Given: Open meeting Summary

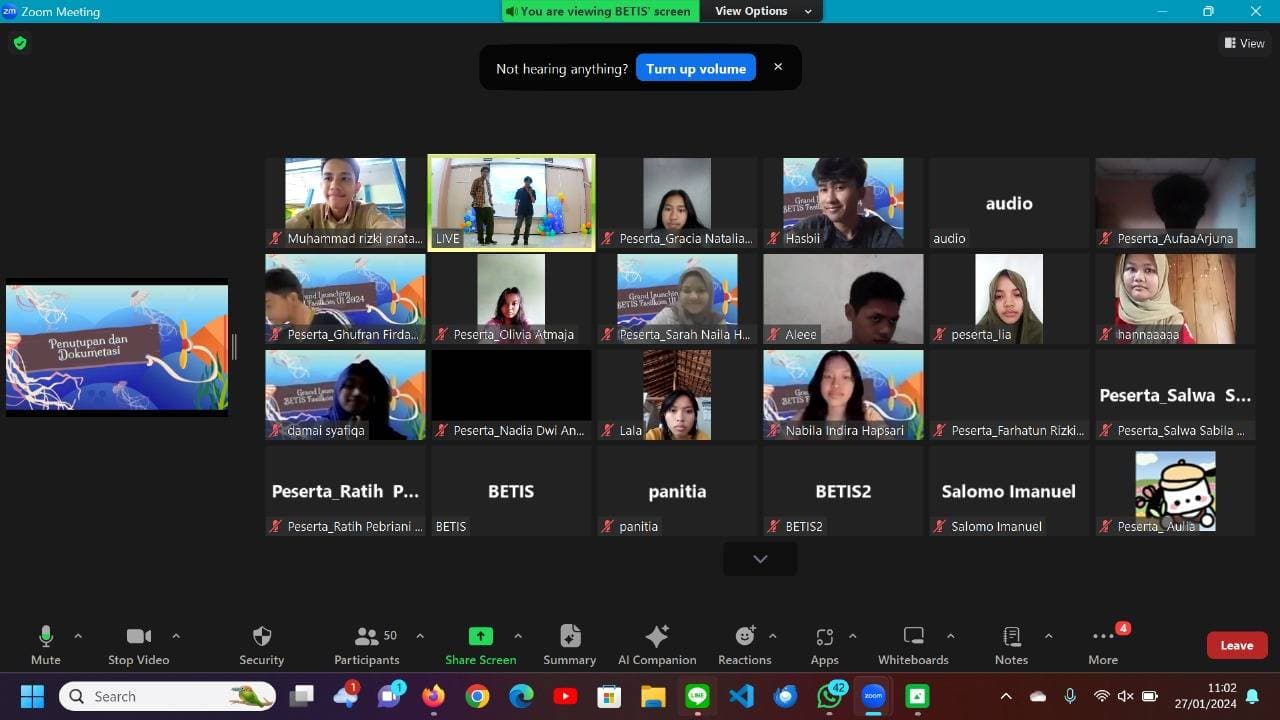Looking at the screenshot, I should pyautogui.click(x=570, y=645).
